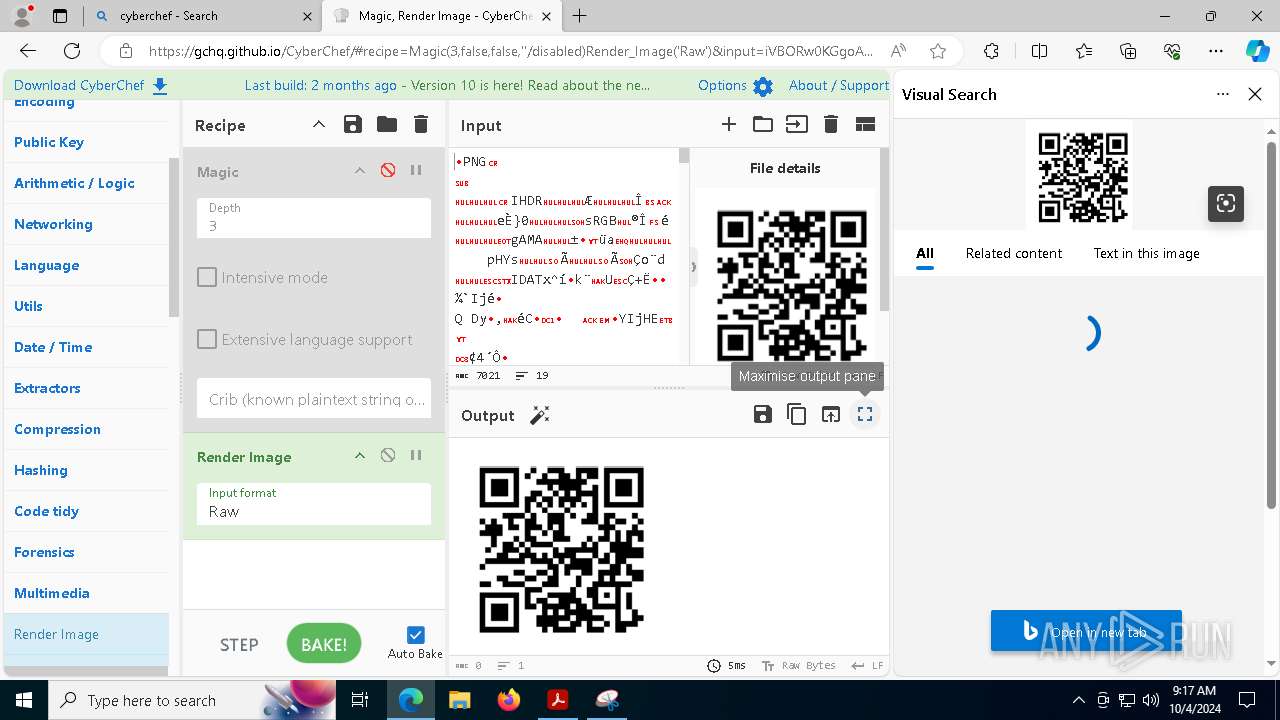Toggle Extensive language support checkbox
The width and height of the screenshot is (1280, 720).
point(207,339)
